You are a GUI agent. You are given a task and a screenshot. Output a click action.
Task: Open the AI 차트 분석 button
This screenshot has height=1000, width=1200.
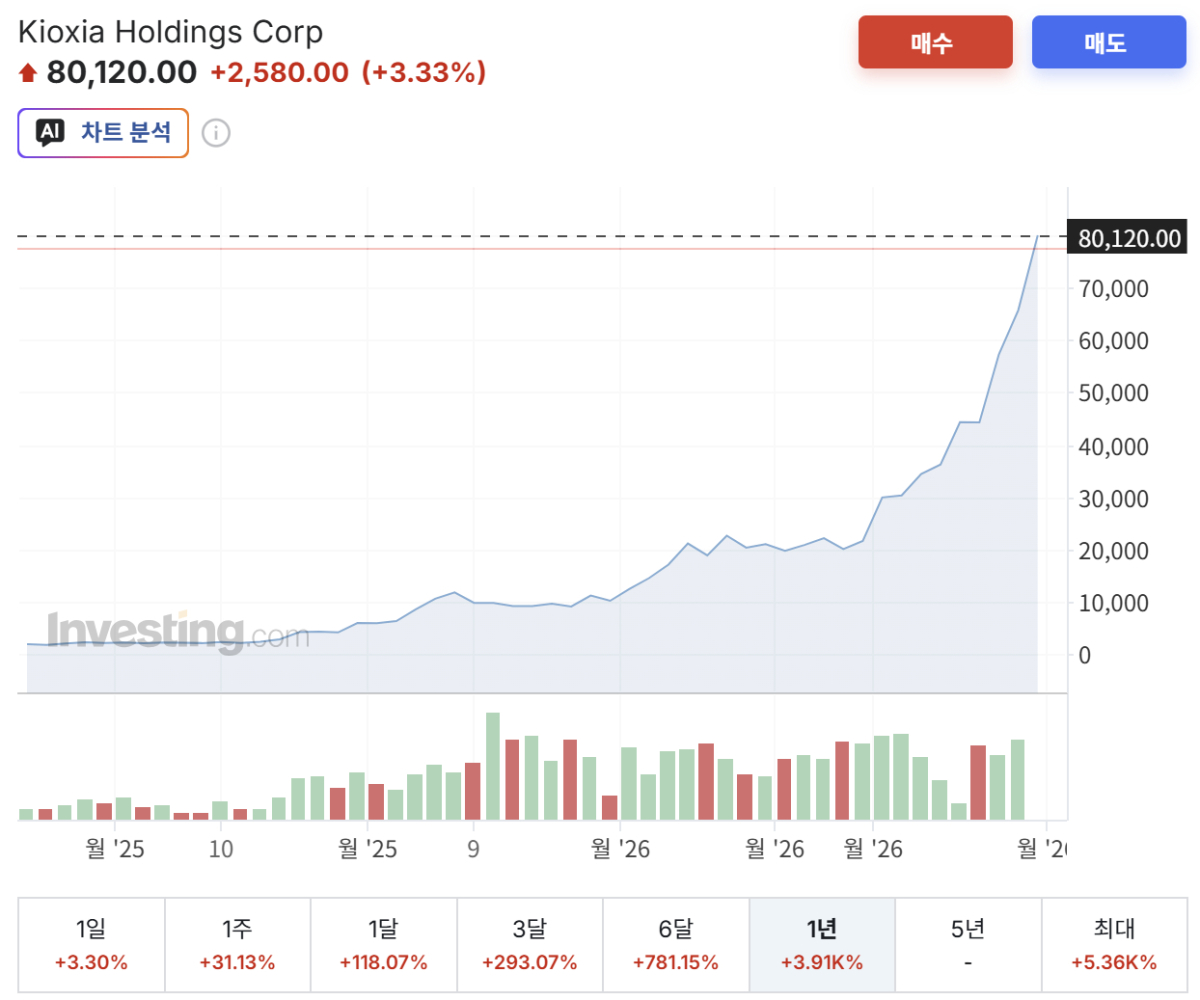103,133
